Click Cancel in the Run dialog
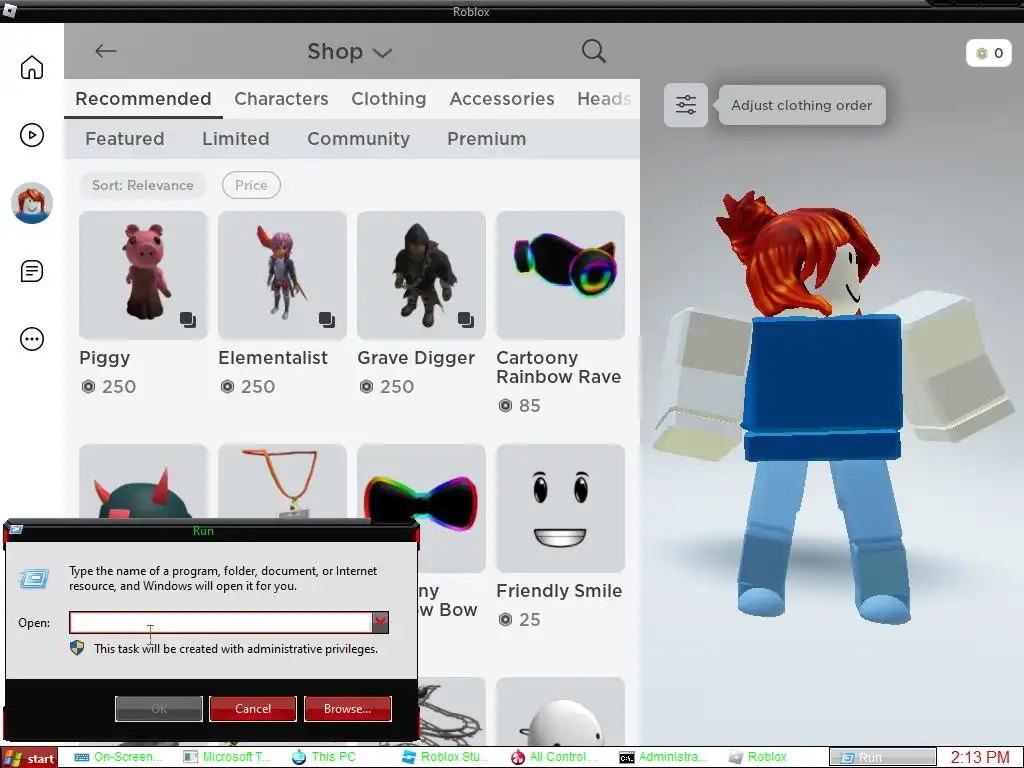The width and height of the screenshot is (1024, 768). click(x=253, y=709)
